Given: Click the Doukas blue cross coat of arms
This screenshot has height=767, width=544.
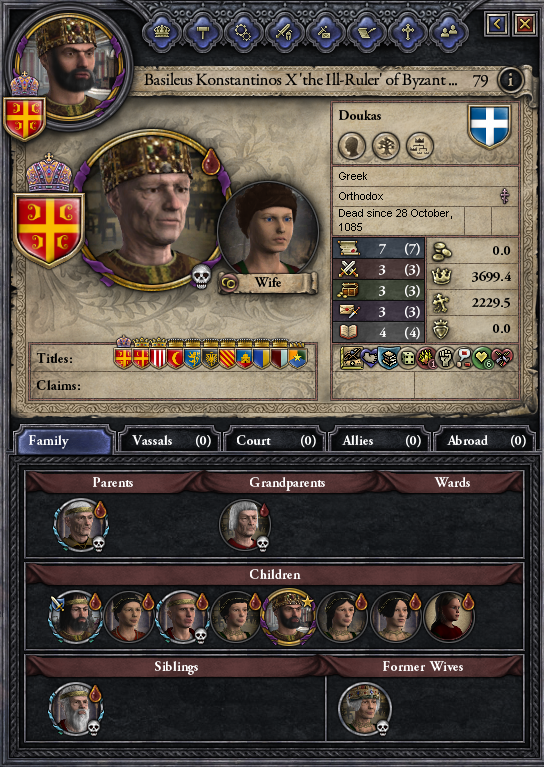Looking at the screenshot, I should pos(490,126).
